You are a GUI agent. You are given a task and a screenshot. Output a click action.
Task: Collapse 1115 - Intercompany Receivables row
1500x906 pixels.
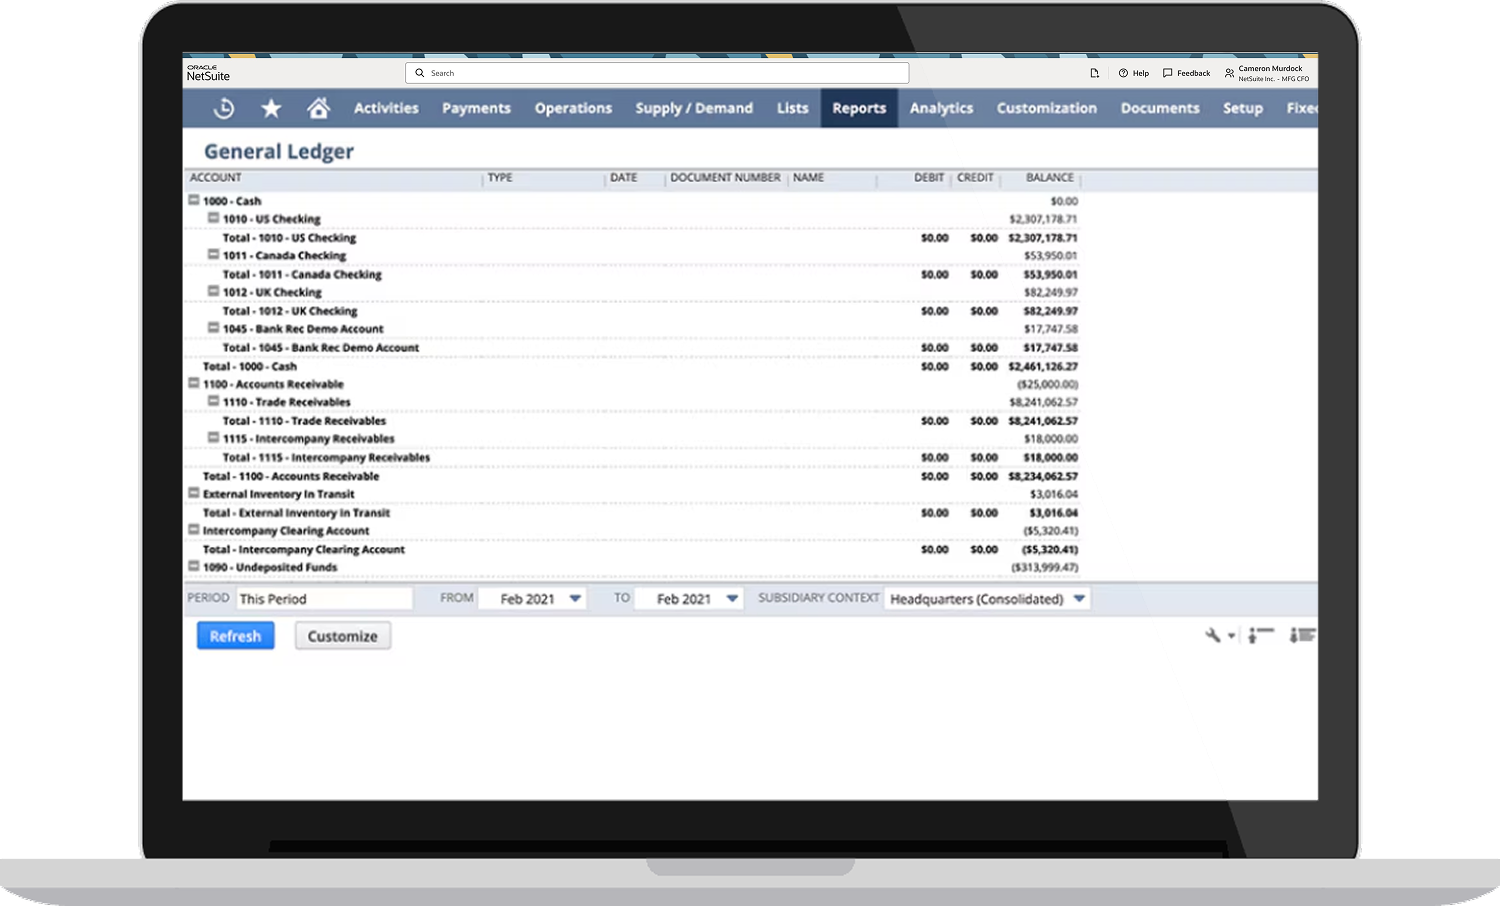(213, 438)
